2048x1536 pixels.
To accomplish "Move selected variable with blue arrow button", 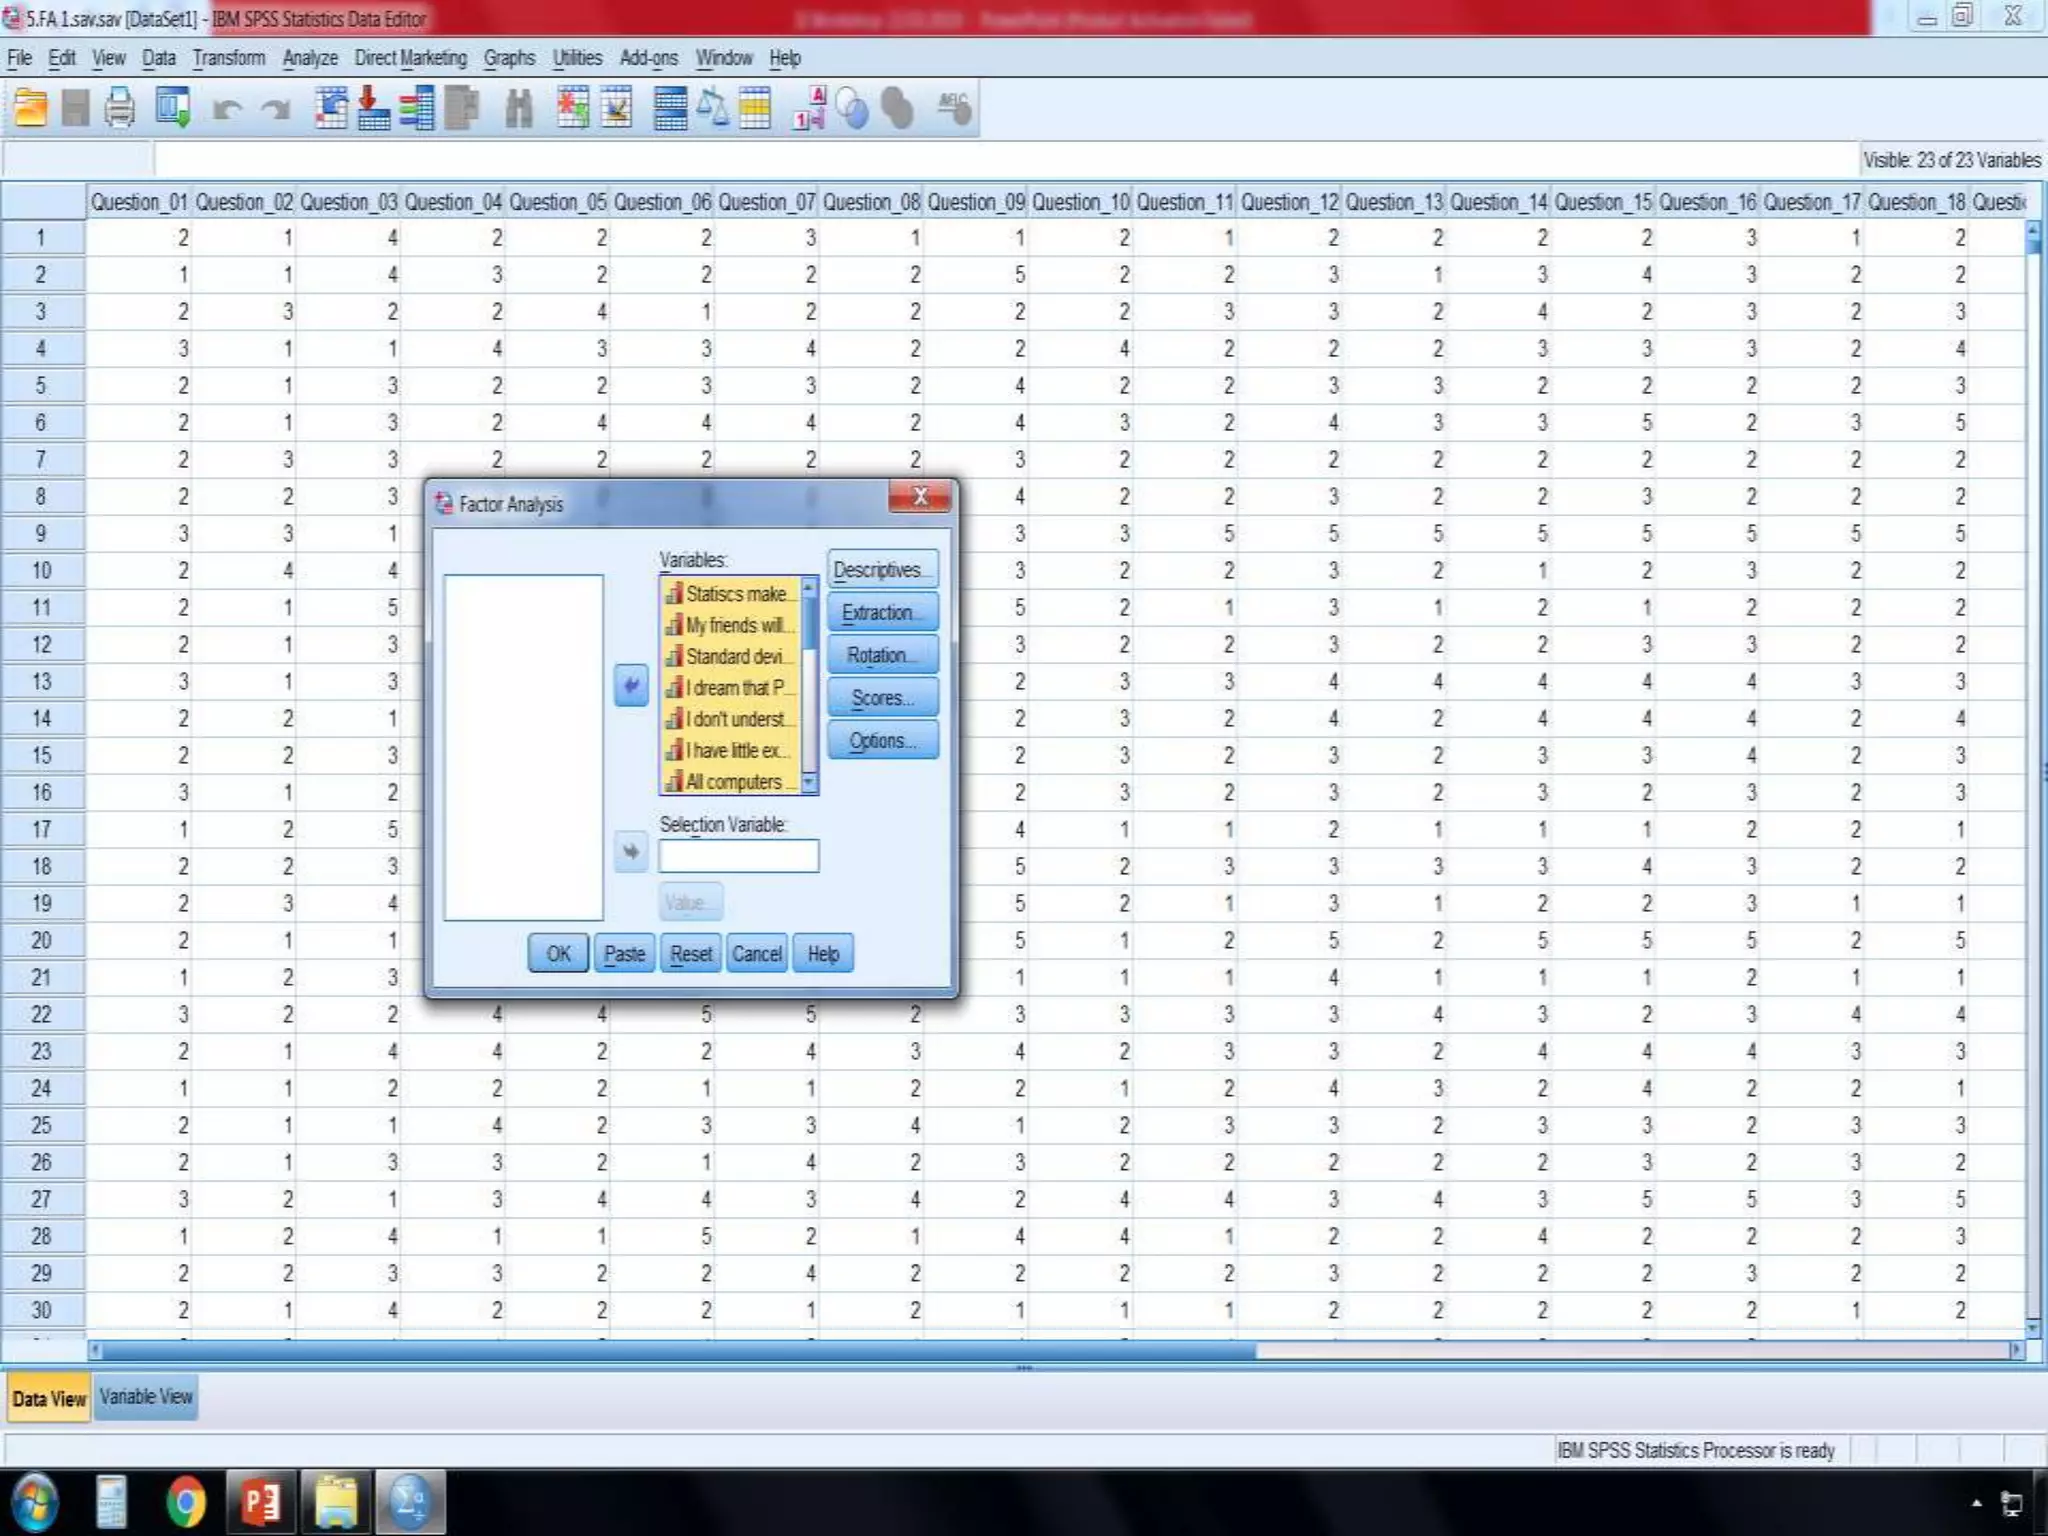I will pos(631,686).
